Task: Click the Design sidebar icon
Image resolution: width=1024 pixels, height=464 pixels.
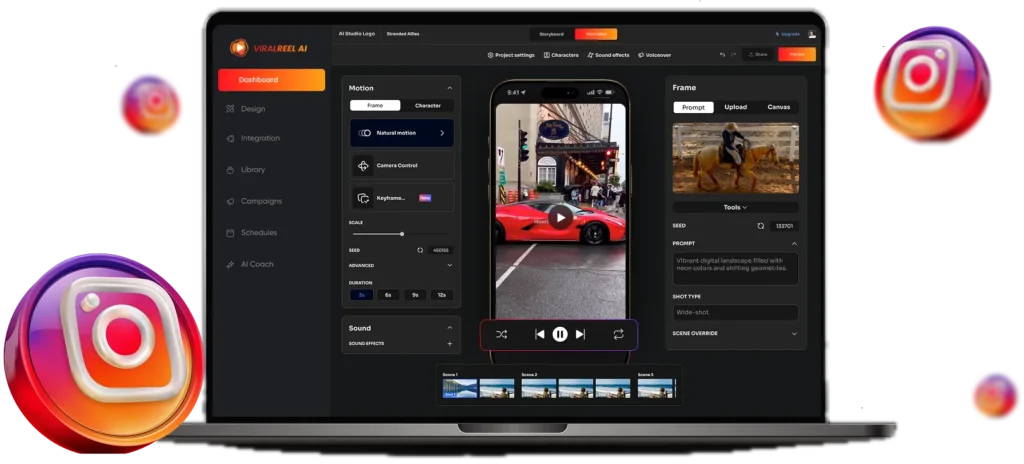Action: (230, 109)
